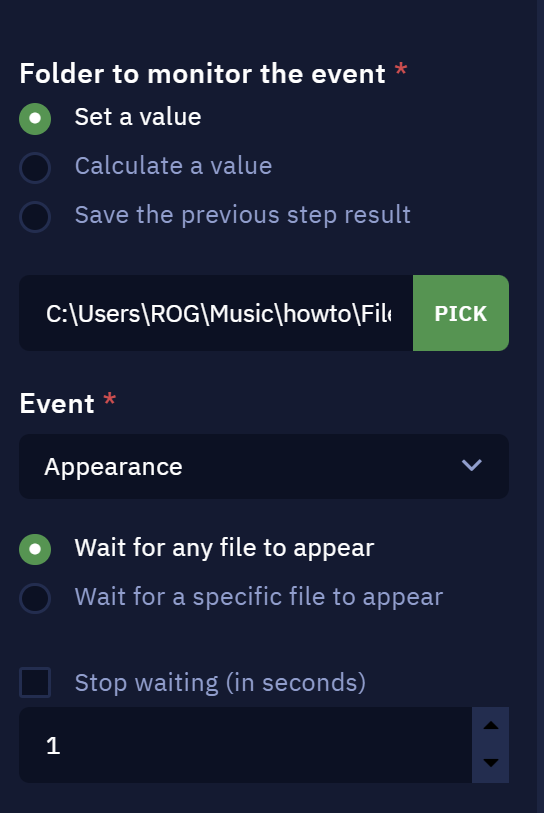Choose "Wait for any file to appear"
This screenshot has width=544, height=813.
click(x=35, y=549)
